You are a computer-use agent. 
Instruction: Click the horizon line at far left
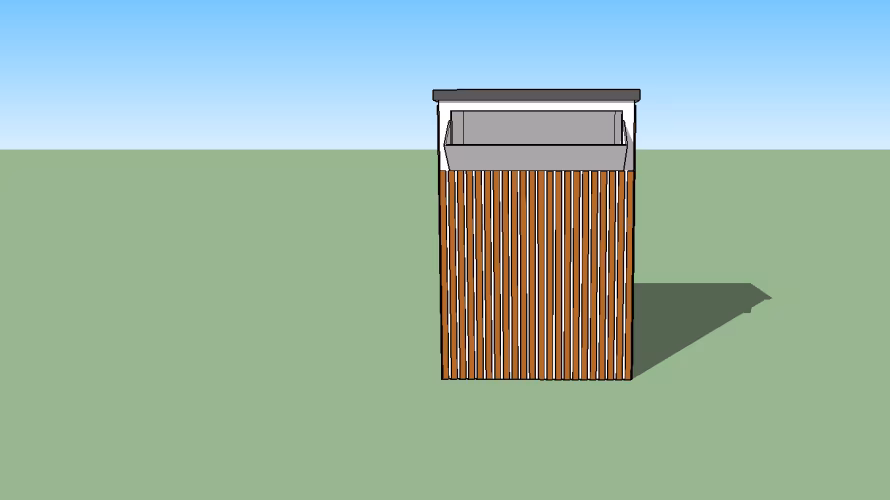[10, 149]
